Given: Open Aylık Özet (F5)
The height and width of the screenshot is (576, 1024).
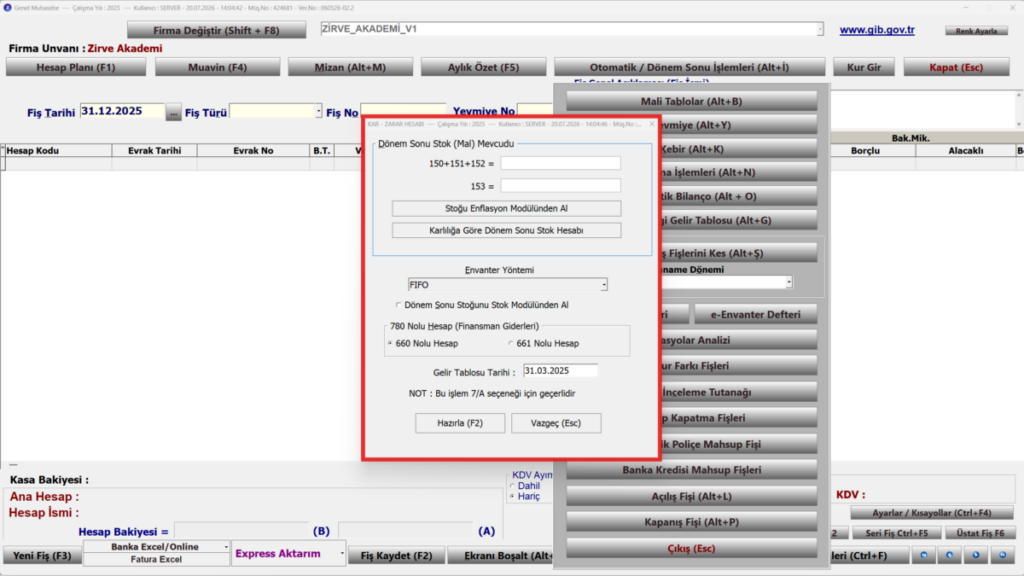Looking at the screenshot, I should (x=483, y=67).
